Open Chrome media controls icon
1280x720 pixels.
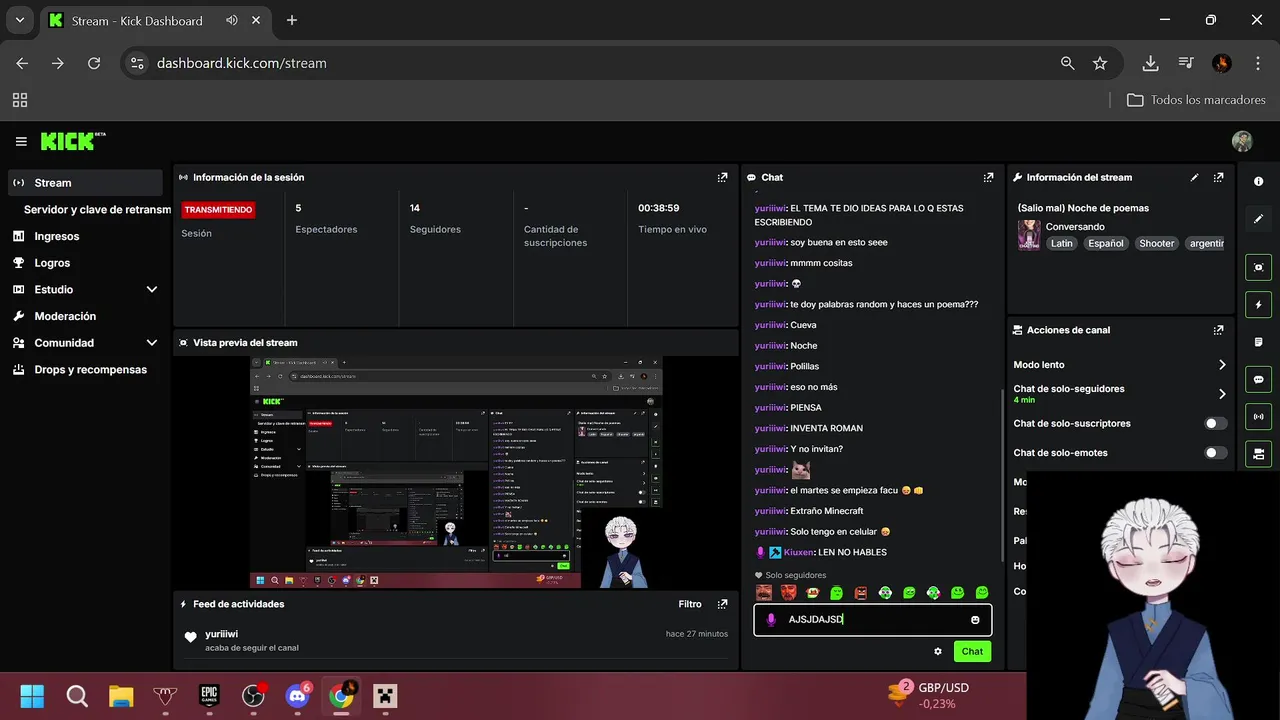point(1186,63)
